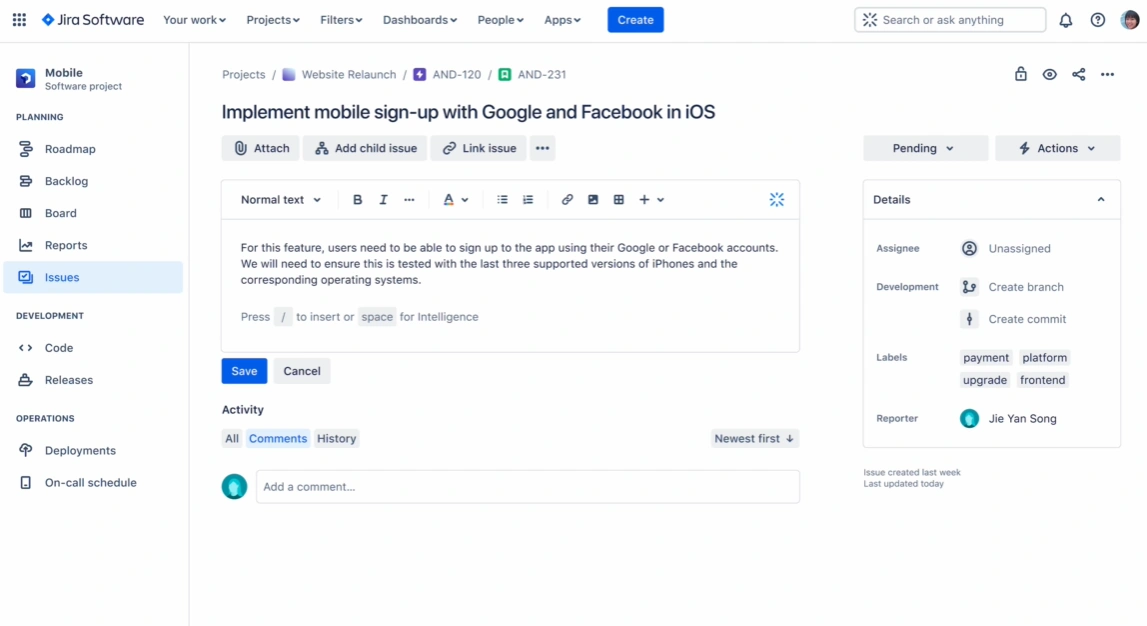The height and width of the screenshot is (626, 1147).
Task: Click the Add a comment field
Action: 527,487
